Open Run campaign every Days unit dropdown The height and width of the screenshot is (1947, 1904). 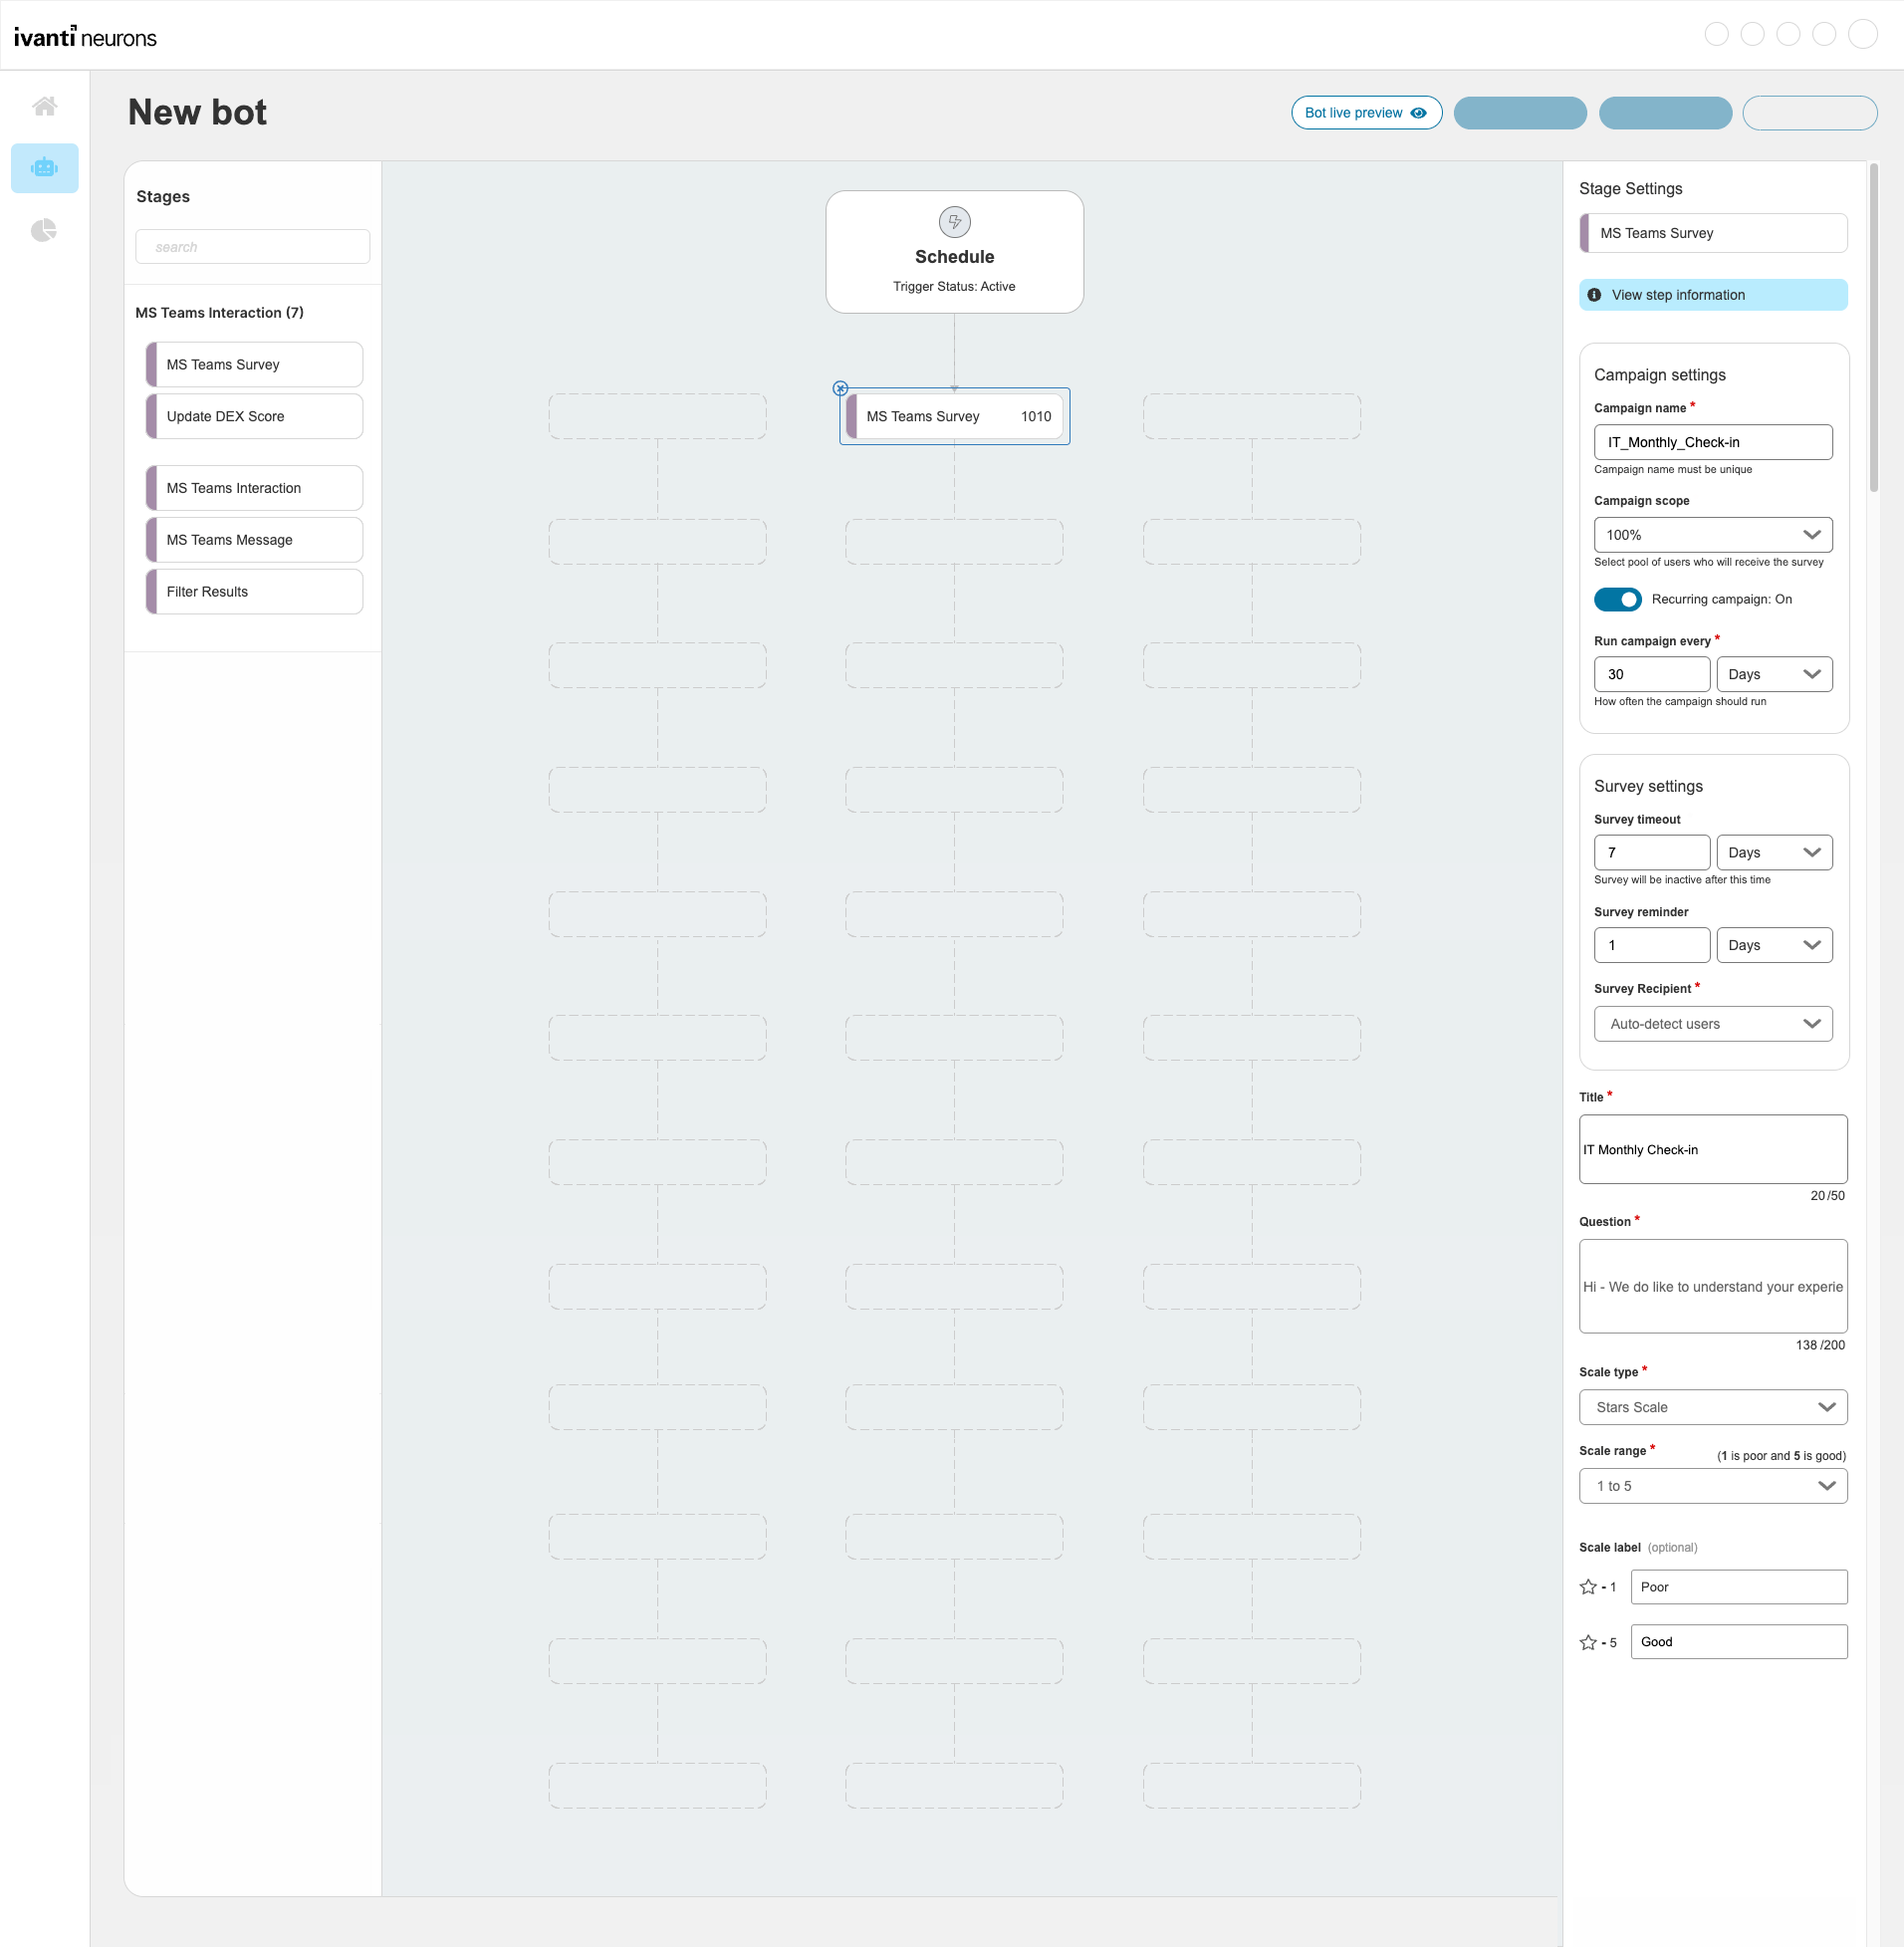pyautogui.click(x=1774, y=674)
